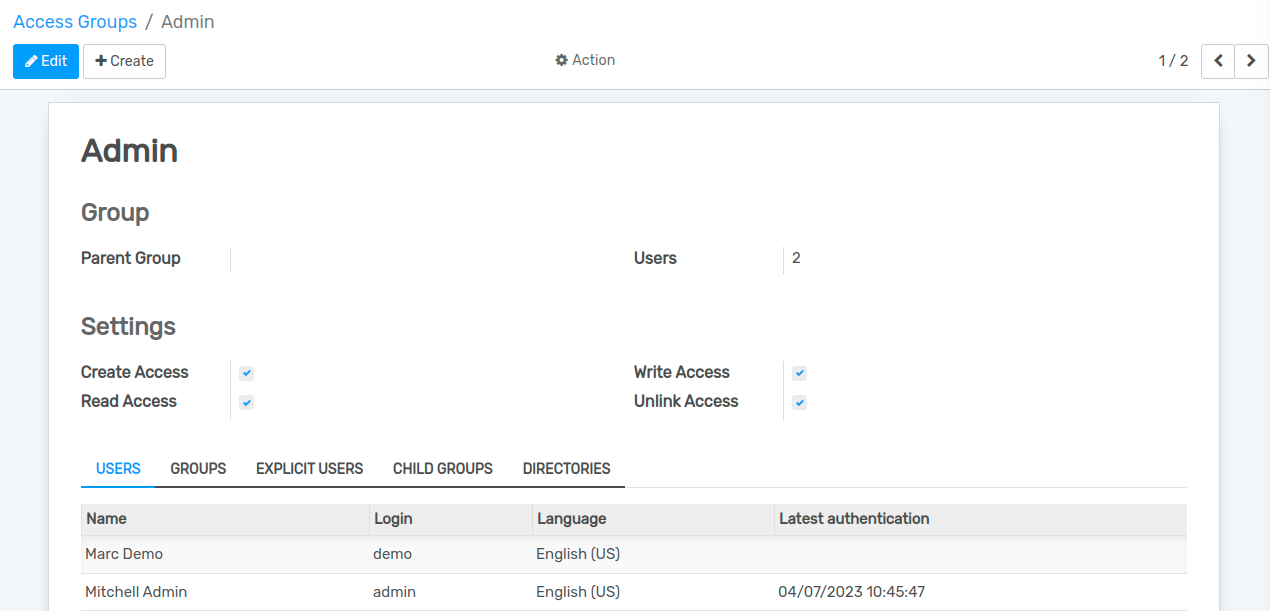The width and height of the screenshot is (1270, 611).
Task: Open the Explicit Users tab
Action: click(x=309, y=468)
